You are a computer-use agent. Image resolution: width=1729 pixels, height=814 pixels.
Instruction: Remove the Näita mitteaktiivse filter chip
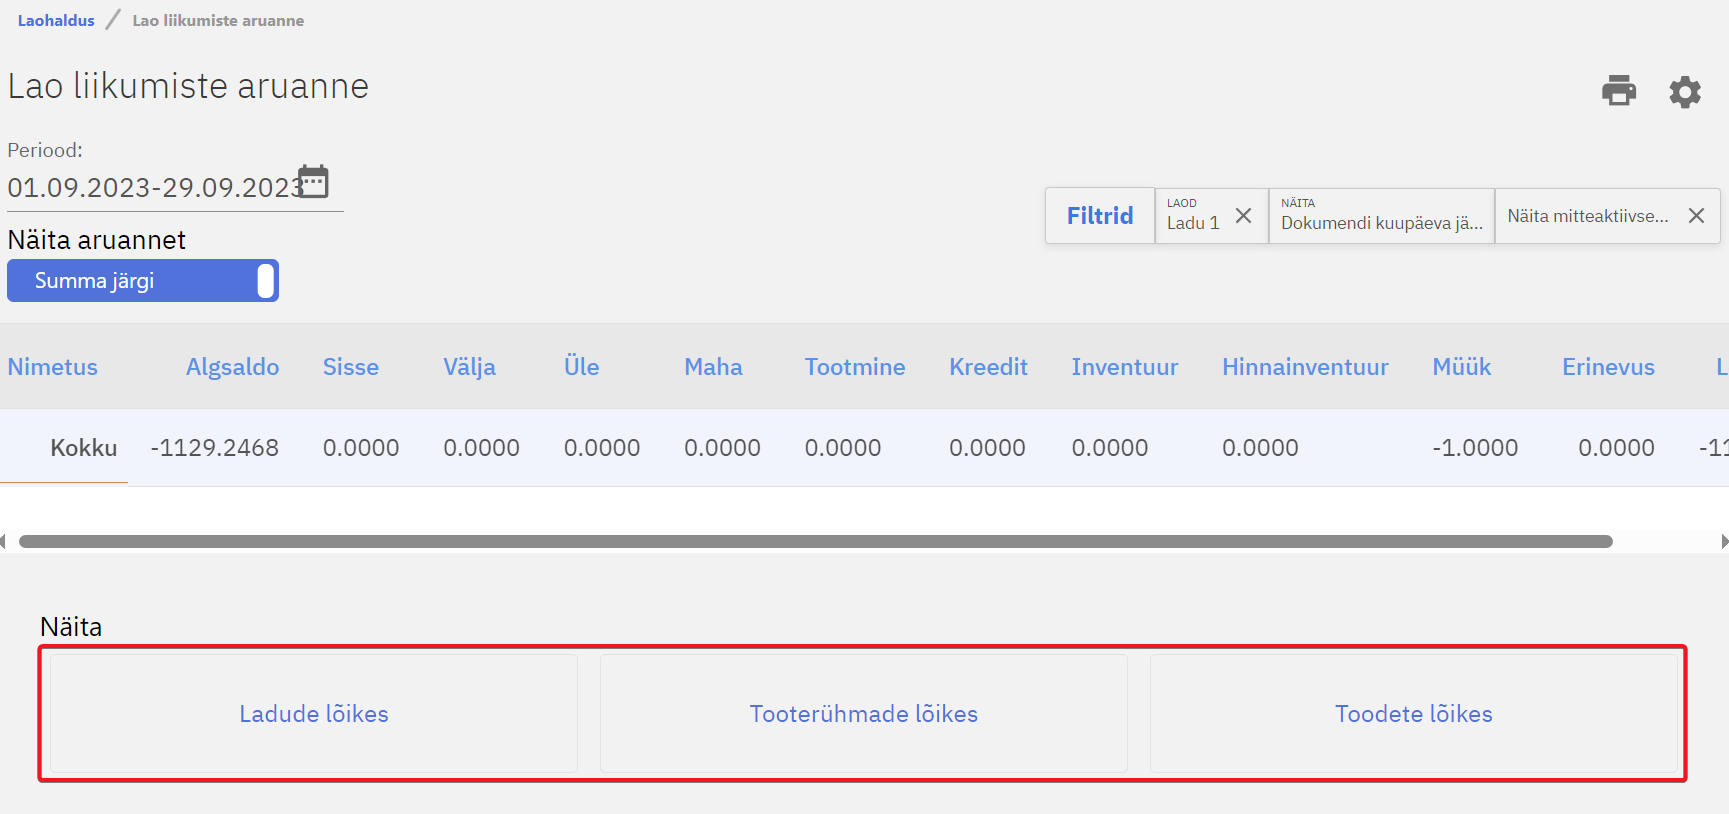pos(1696,216)
